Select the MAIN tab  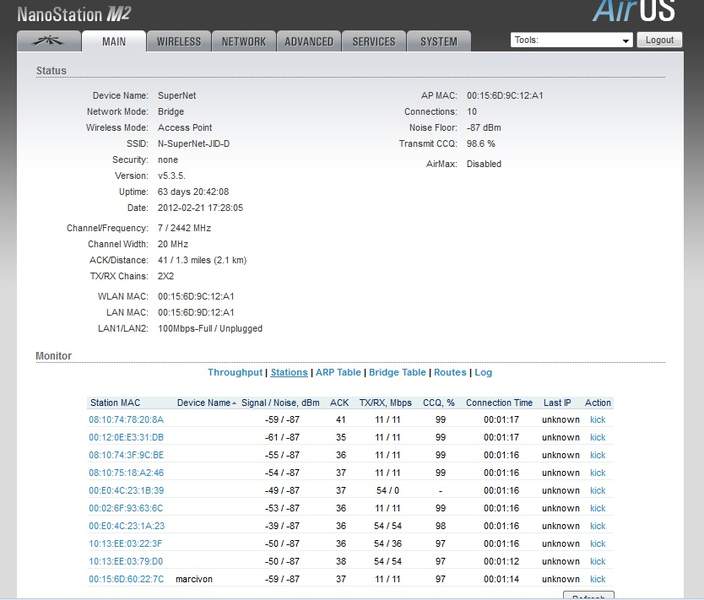click(114, 41)
